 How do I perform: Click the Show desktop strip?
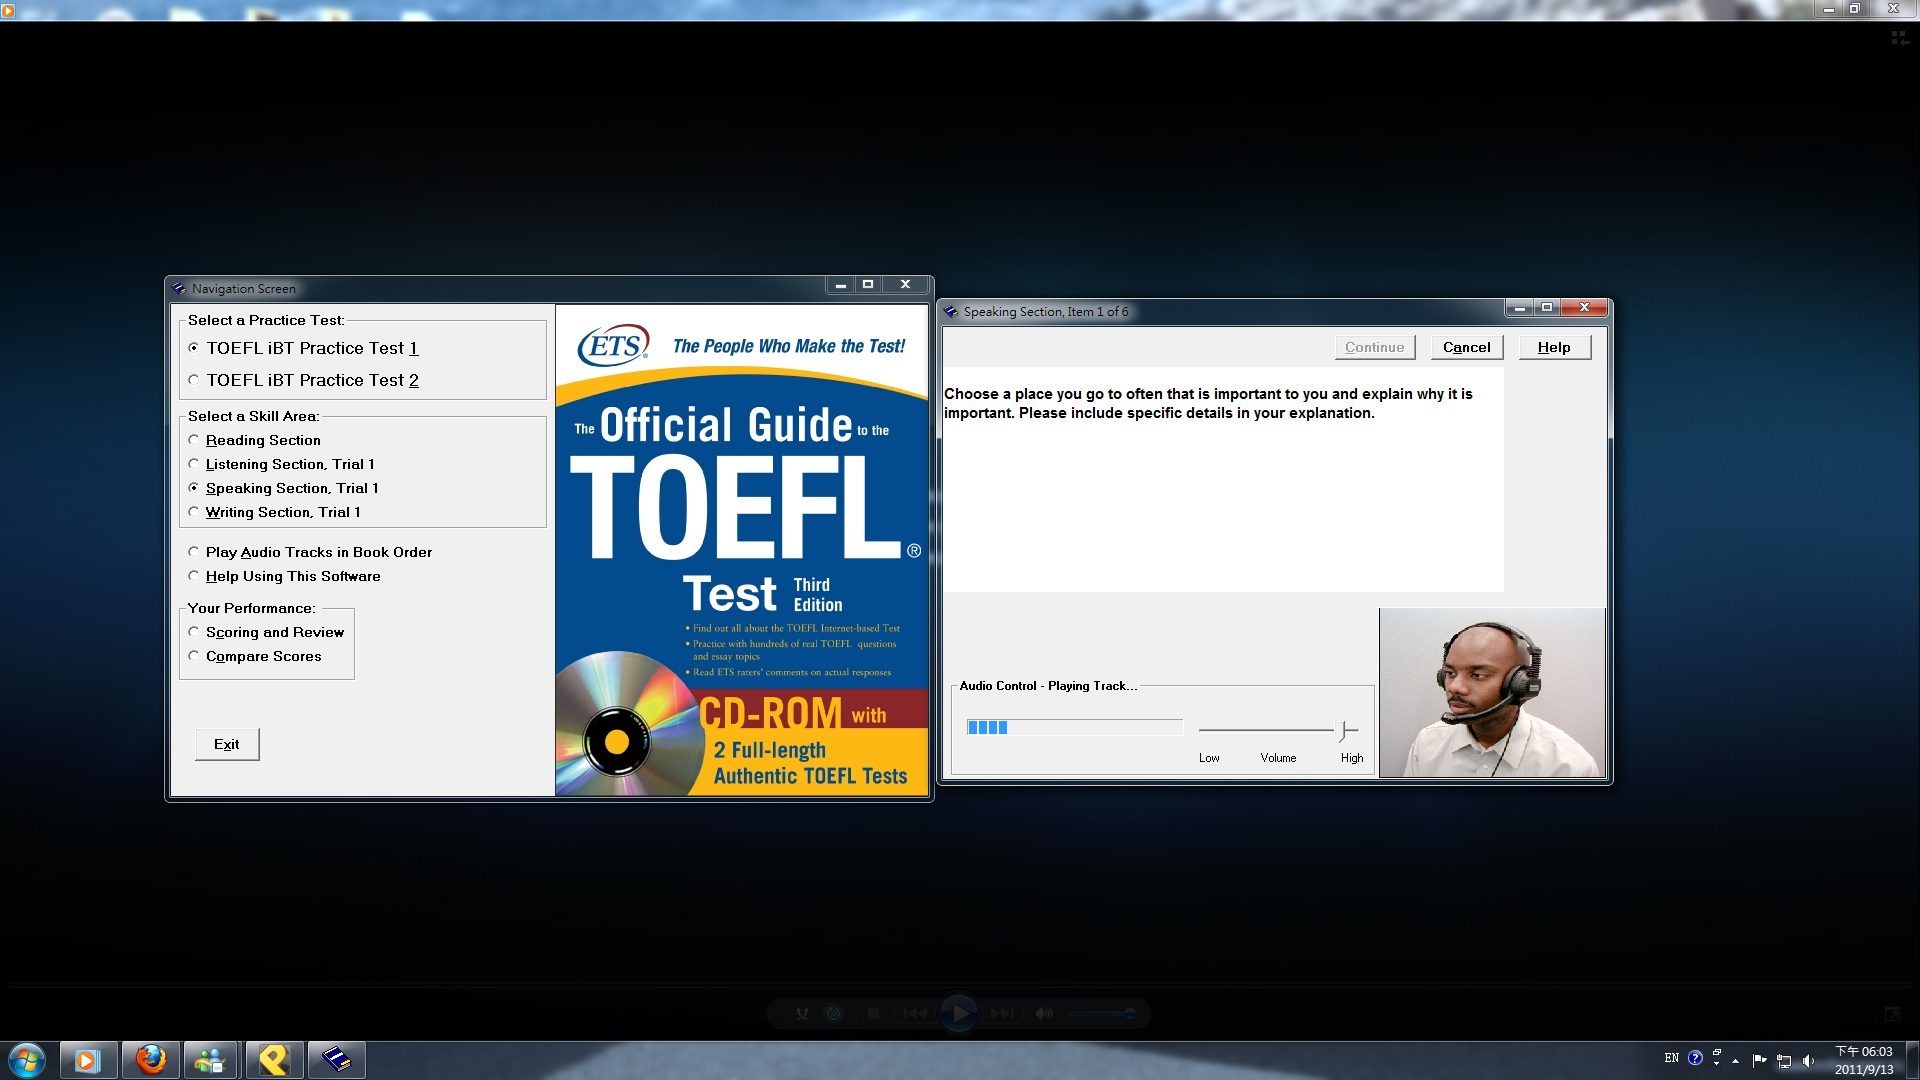tap(1912, 1060)
